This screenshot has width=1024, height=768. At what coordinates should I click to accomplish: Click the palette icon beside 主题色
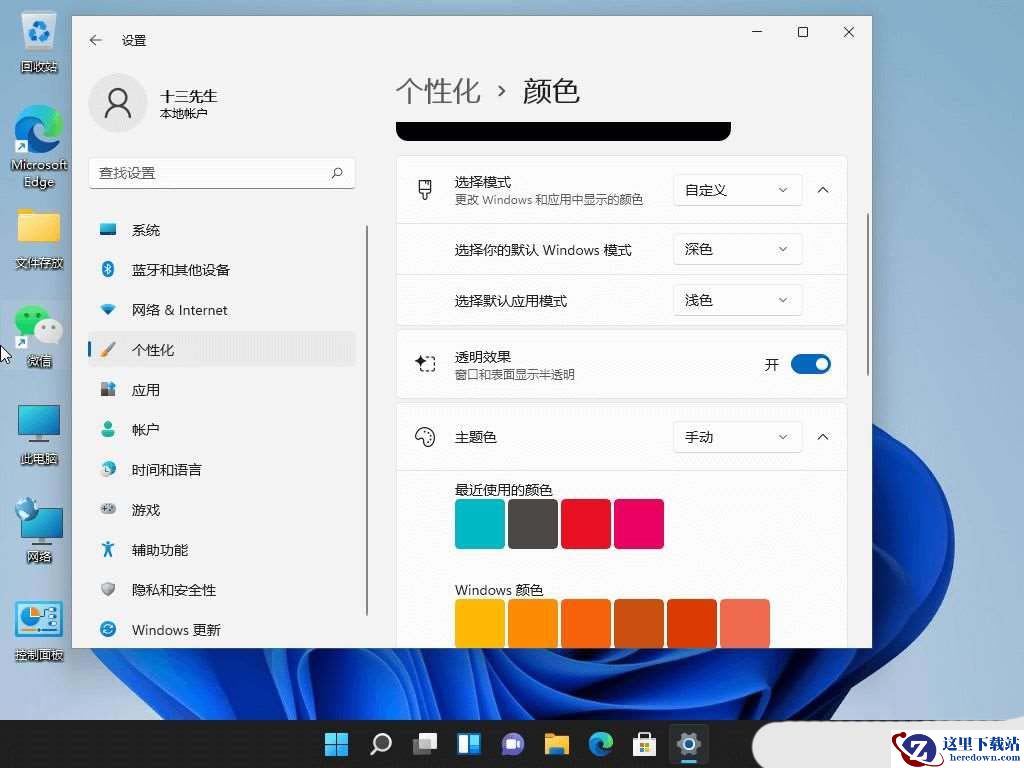[x=425, y=437]
